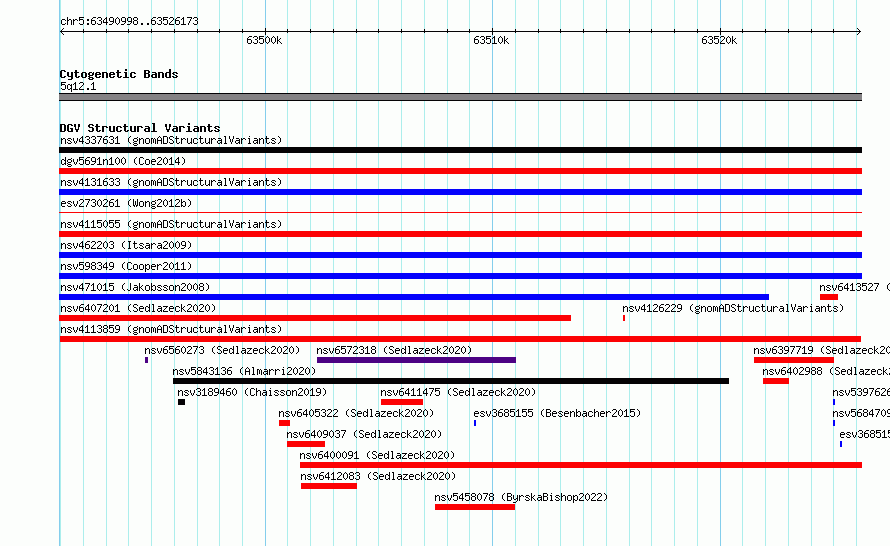Open nsv4126229 (gnomADStructuralVariants) label
890x546 pixels.
pos(733,308)
